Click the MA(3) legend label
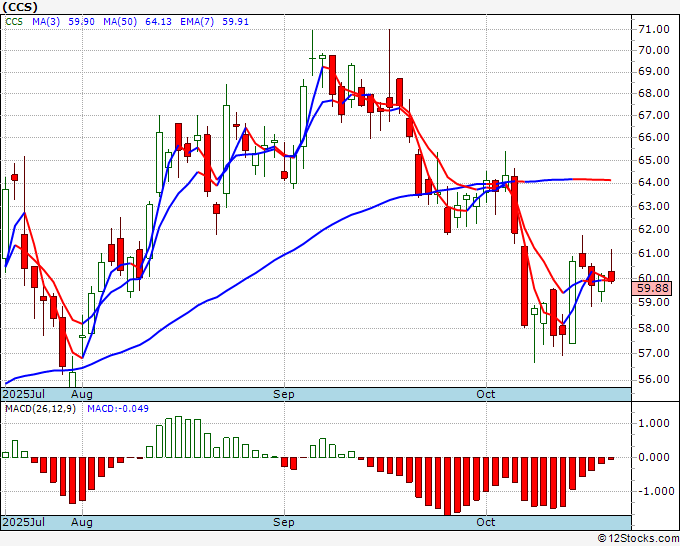 click(x=46, y=22)
